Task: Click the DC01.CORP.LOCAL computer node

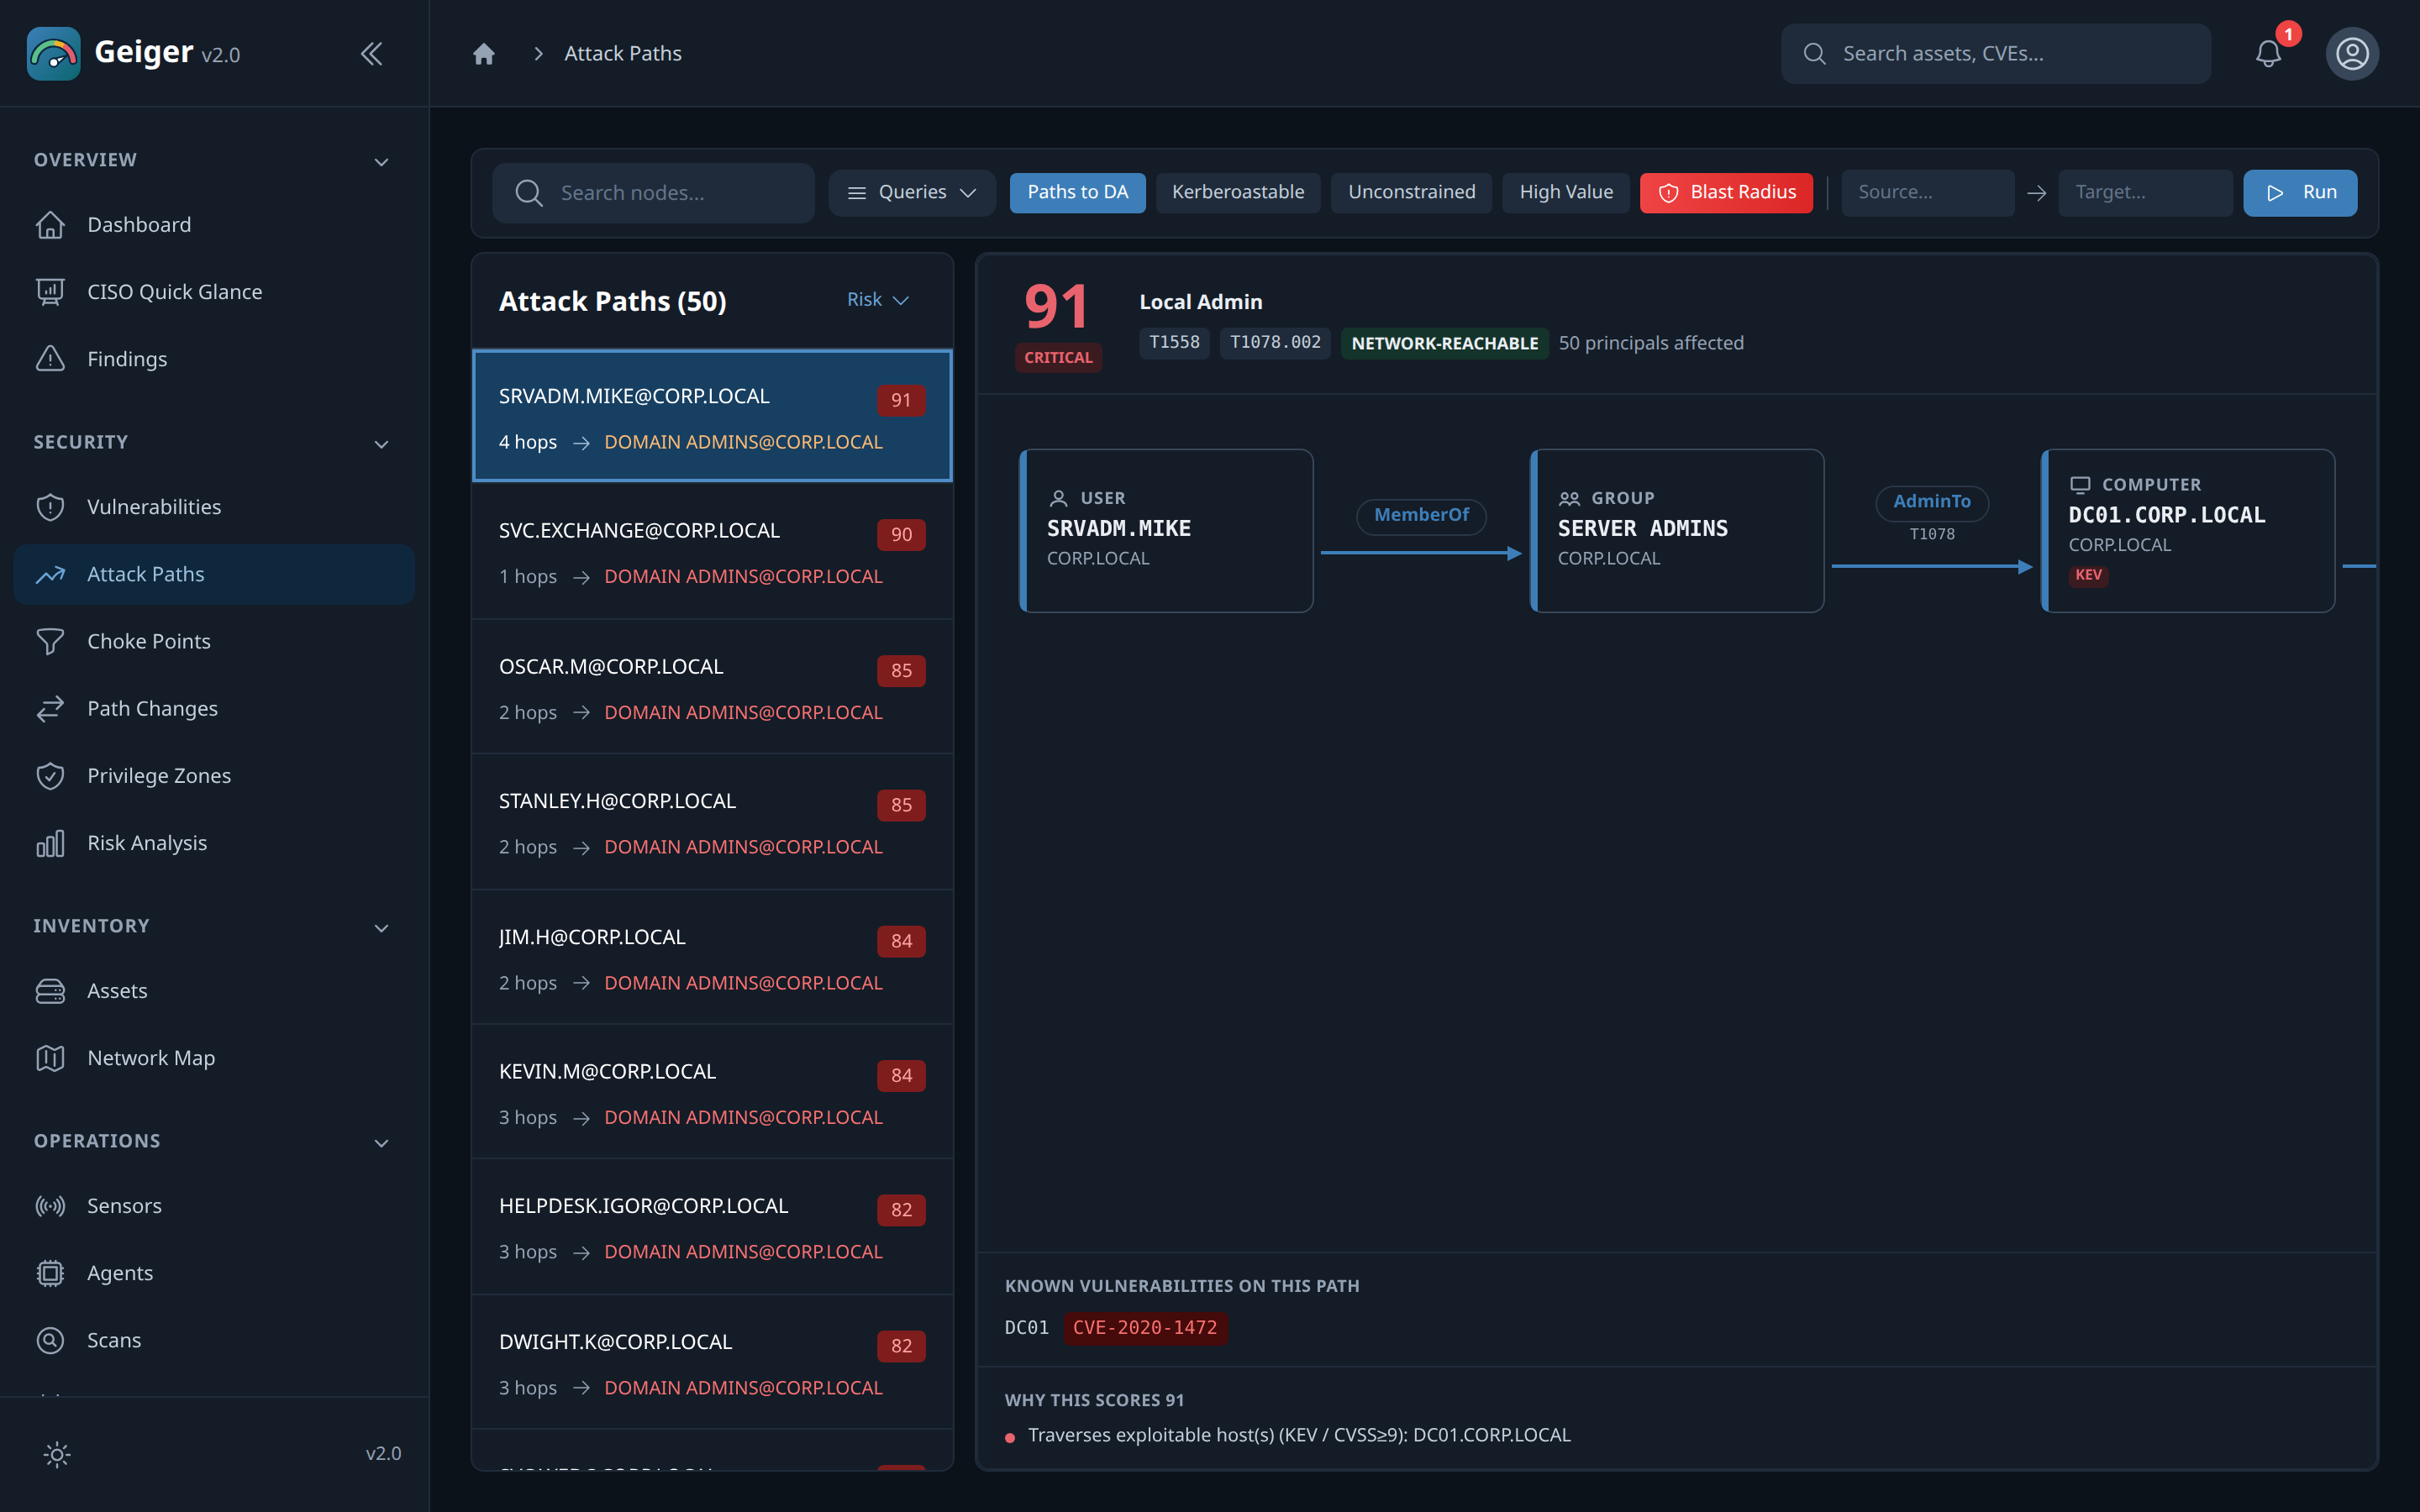Action: (x=2188, y=530)
